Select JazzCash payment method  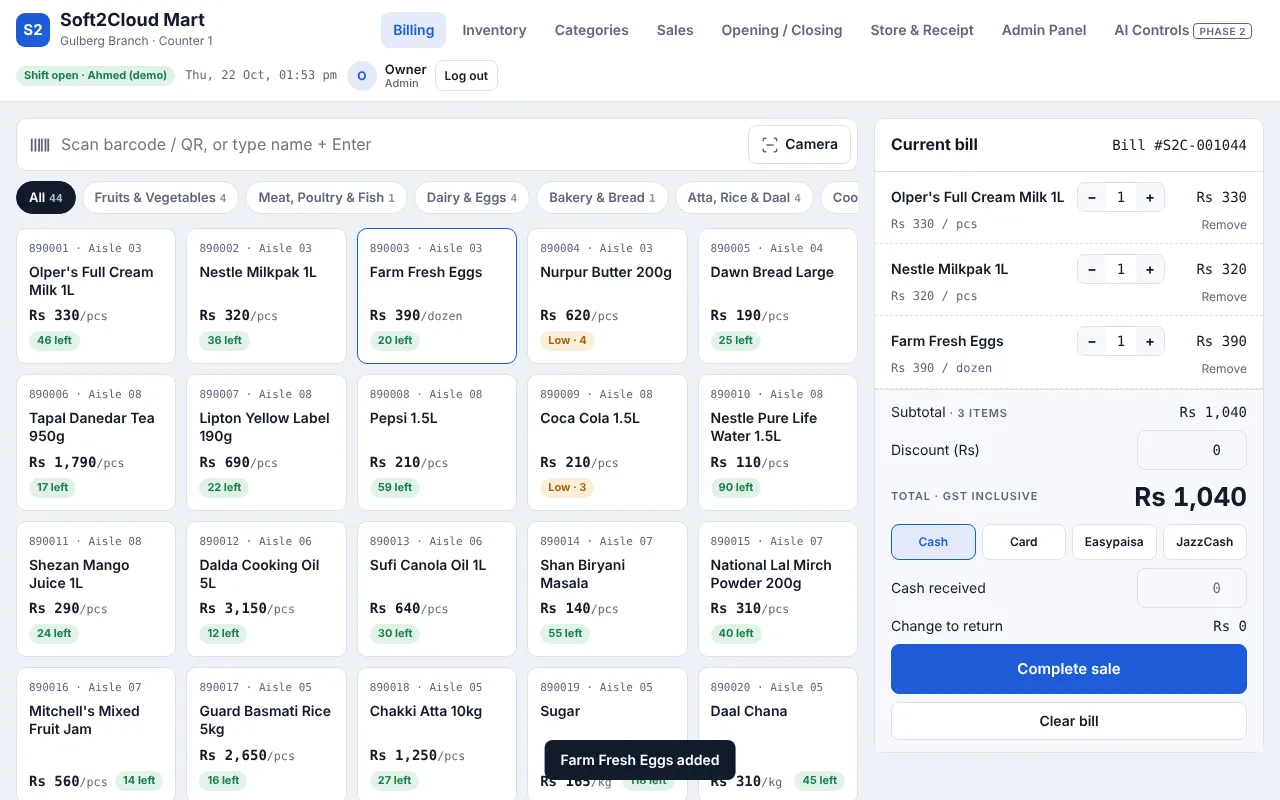pos(1205,542)
